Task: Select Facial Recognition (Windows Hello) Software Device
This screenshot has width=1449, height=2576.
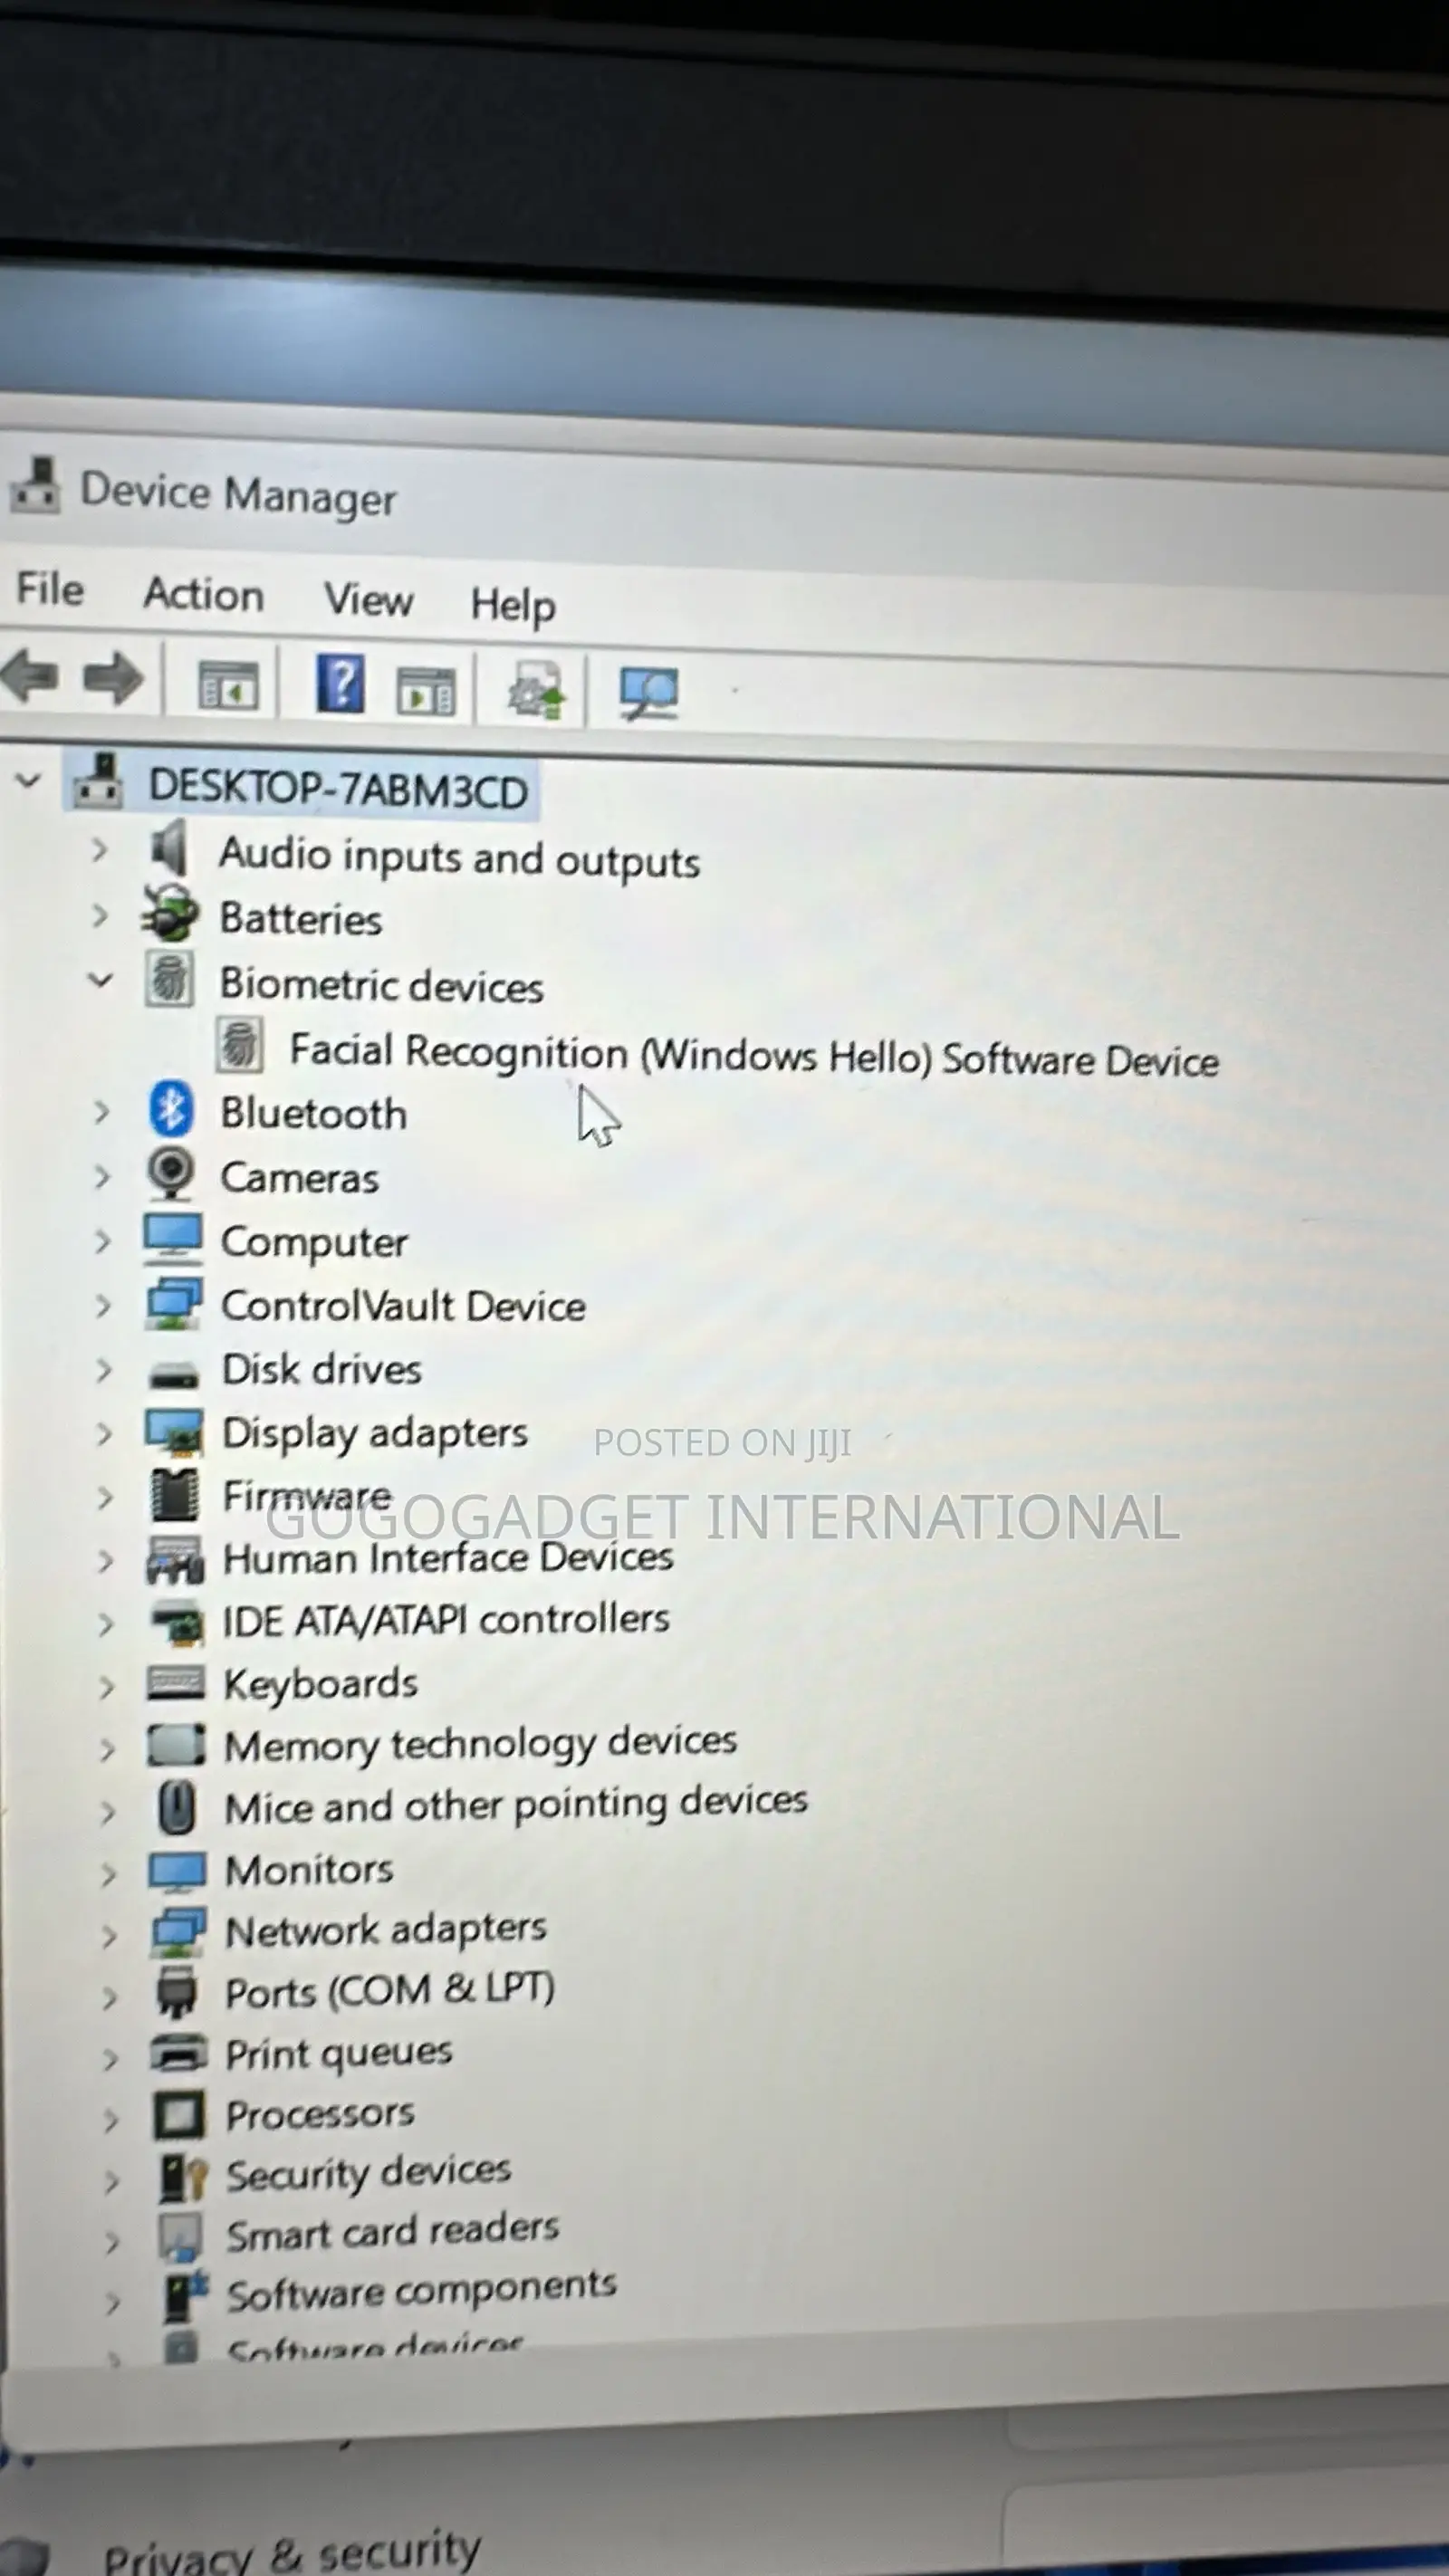Action: (x=754, y=1055)
